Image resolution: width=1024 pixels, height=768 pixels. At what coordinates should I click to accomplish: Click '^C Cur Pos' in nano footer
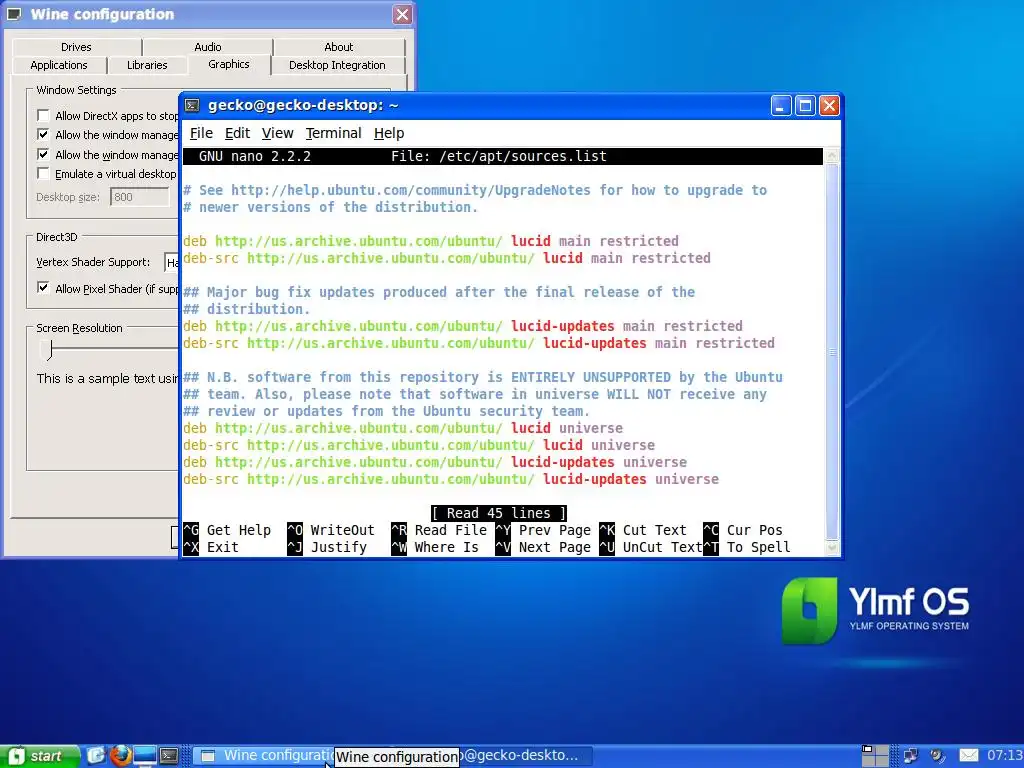point(743,530)
